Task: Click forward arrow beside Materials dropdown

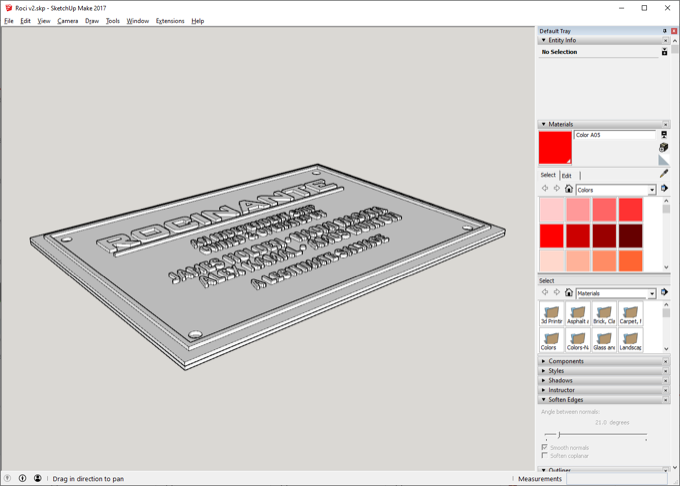Action: (557, 292)
